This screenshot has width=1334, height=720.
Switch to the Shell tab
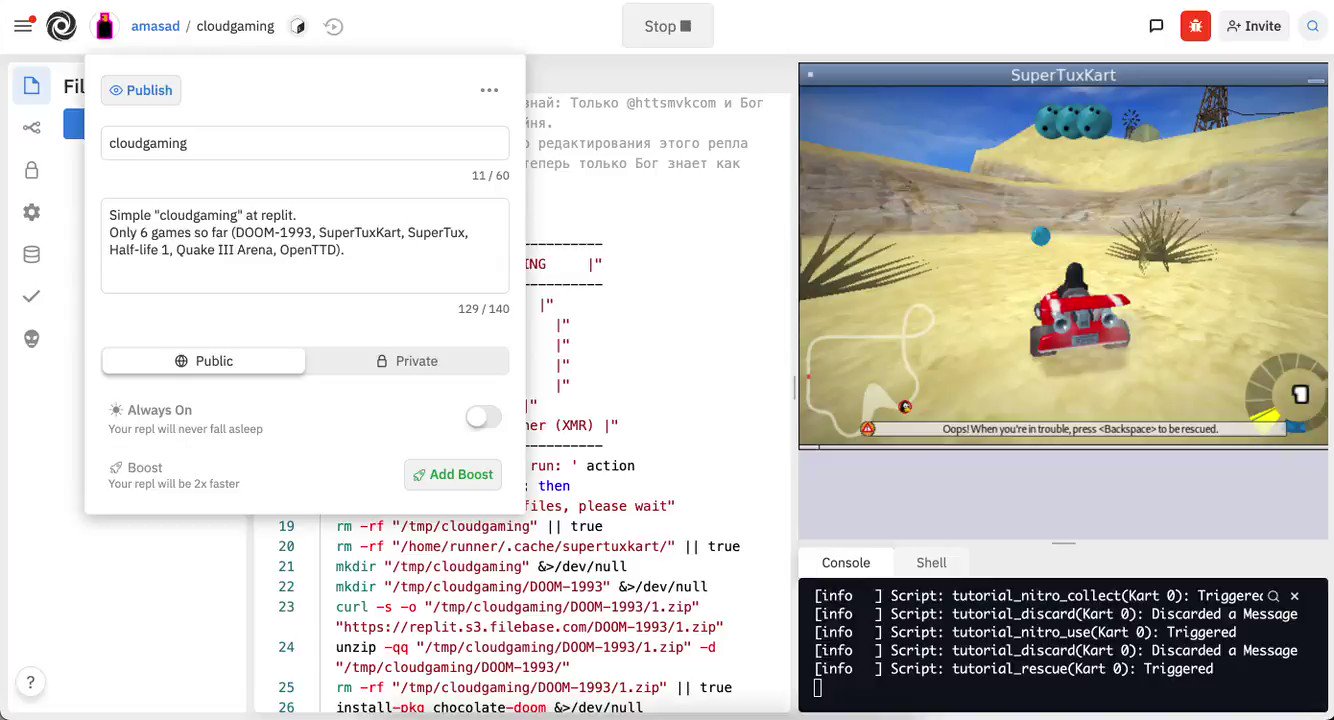[x=931, y=562]
